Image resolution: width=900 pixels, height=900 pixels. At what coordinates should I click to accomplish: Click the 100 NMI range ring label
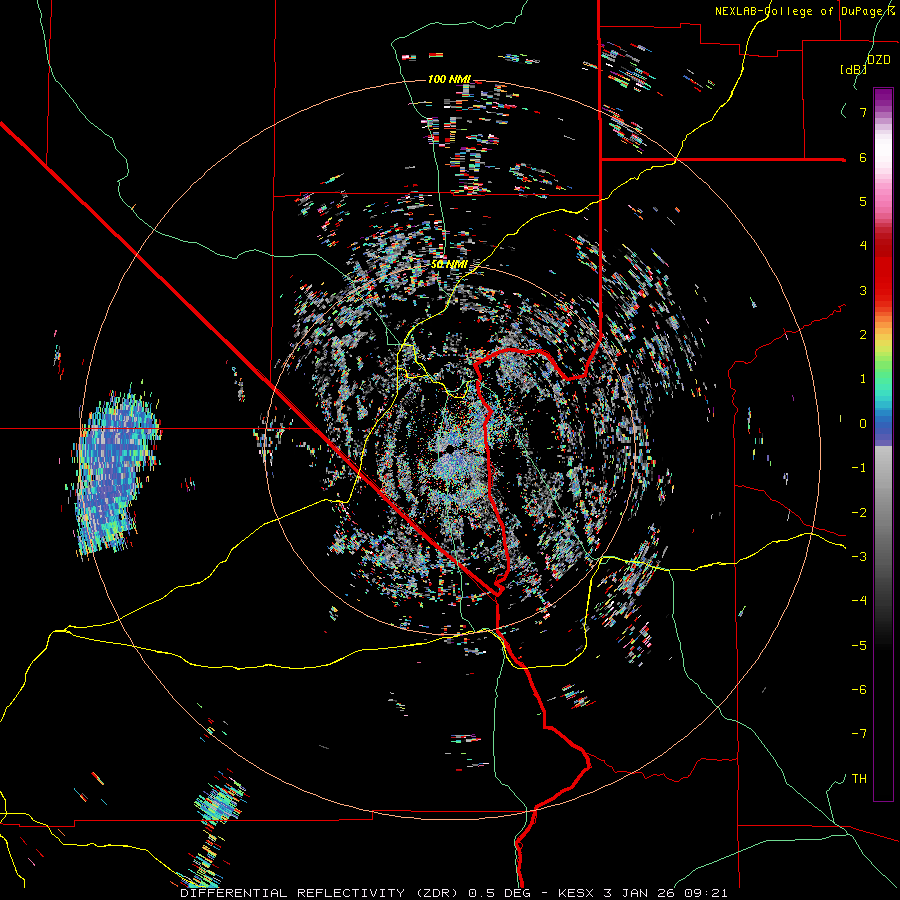pyautogui.click(x=449, y=79)
